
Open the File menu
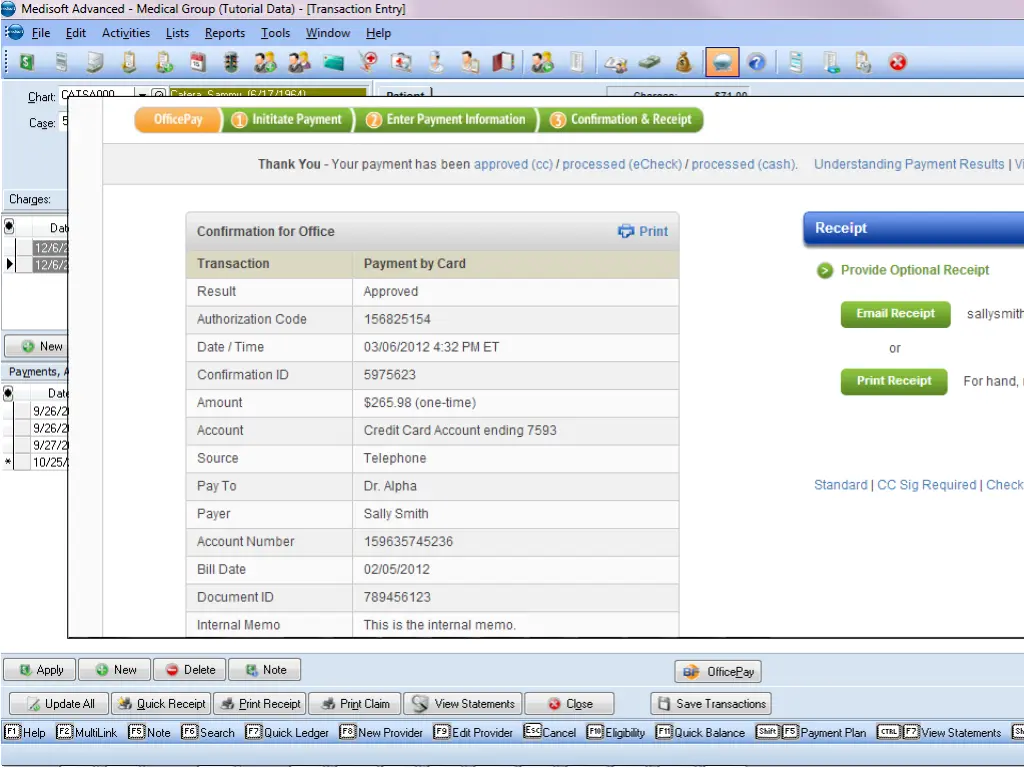click(x=40, y=33)
